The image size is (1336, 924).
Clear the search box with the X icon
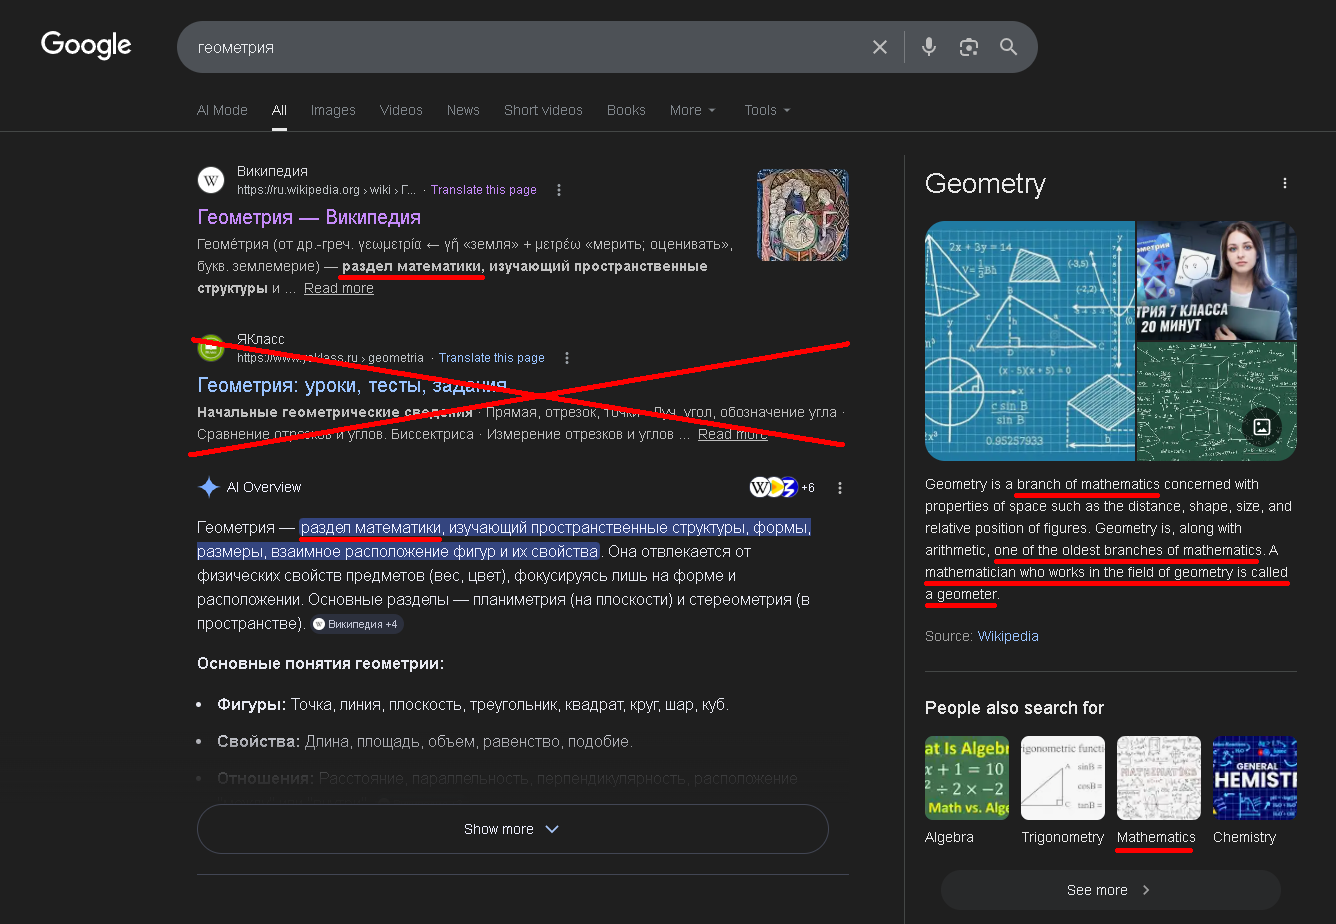(880, 47)
